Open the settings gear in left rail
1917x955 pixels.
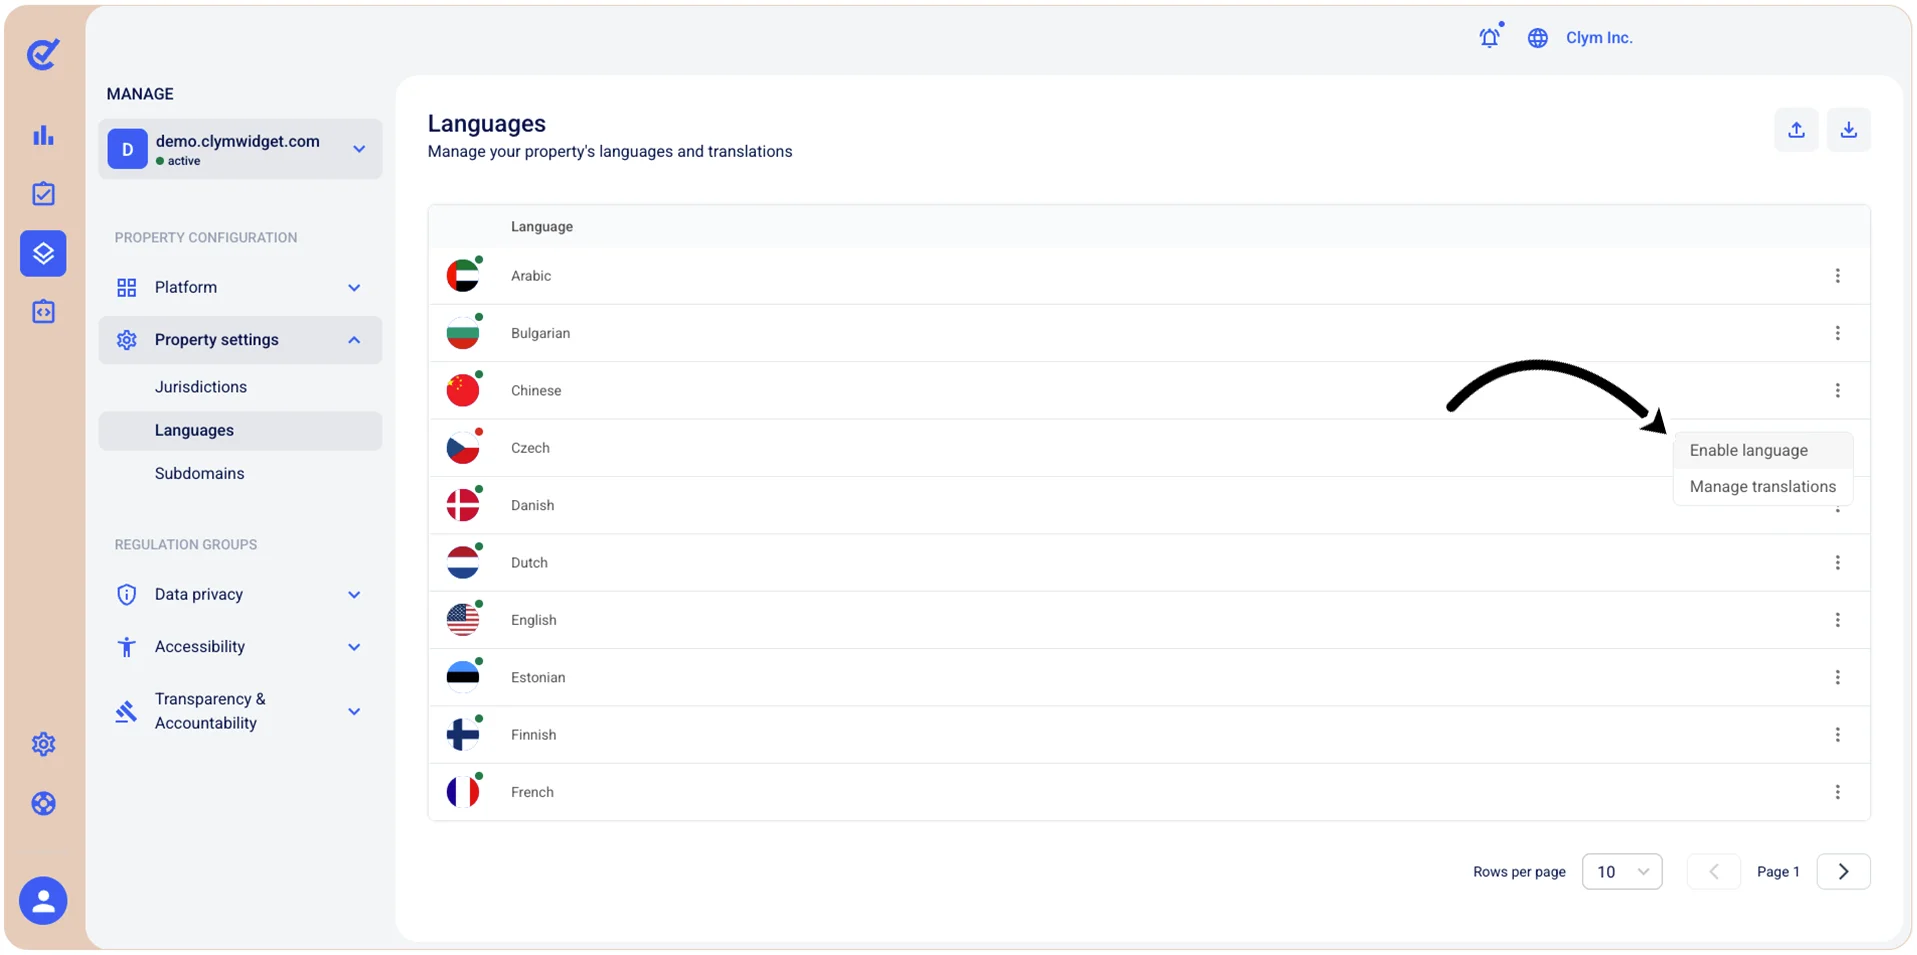[x=43, y=744]
